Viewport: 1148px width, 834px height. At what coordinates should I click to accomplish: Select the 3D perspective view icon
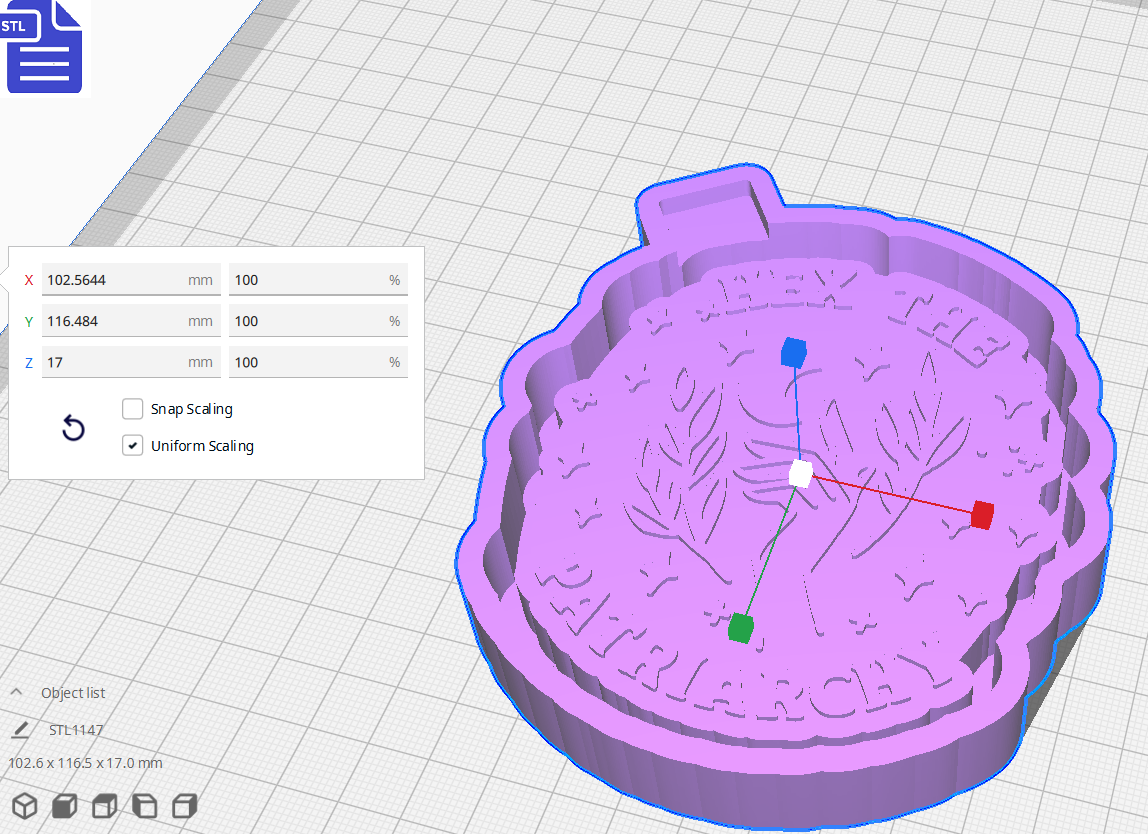(x=25, y=805)
